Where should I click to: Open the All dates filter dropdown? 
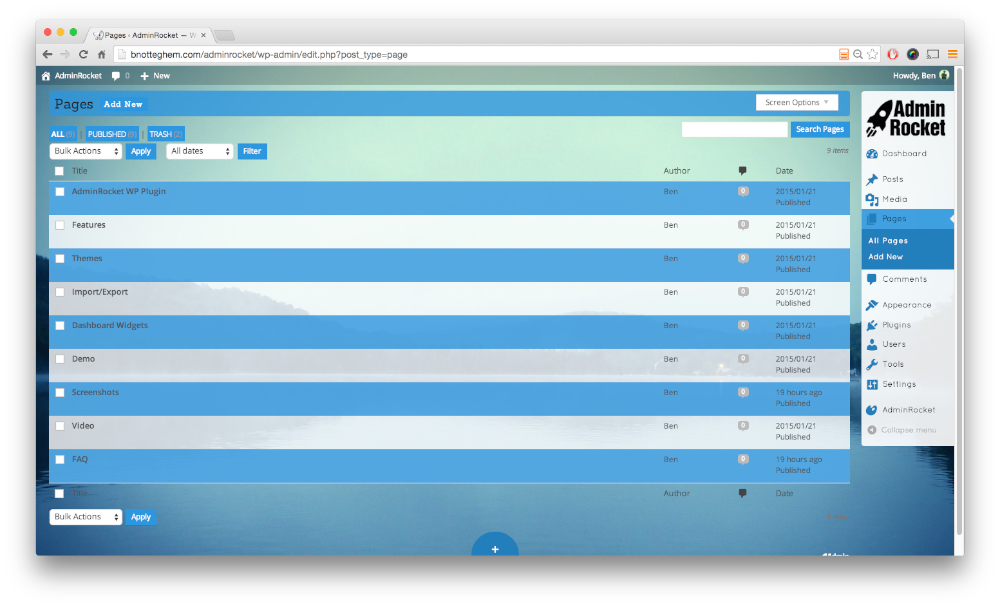pyautogui.click(x=200, y=151)
